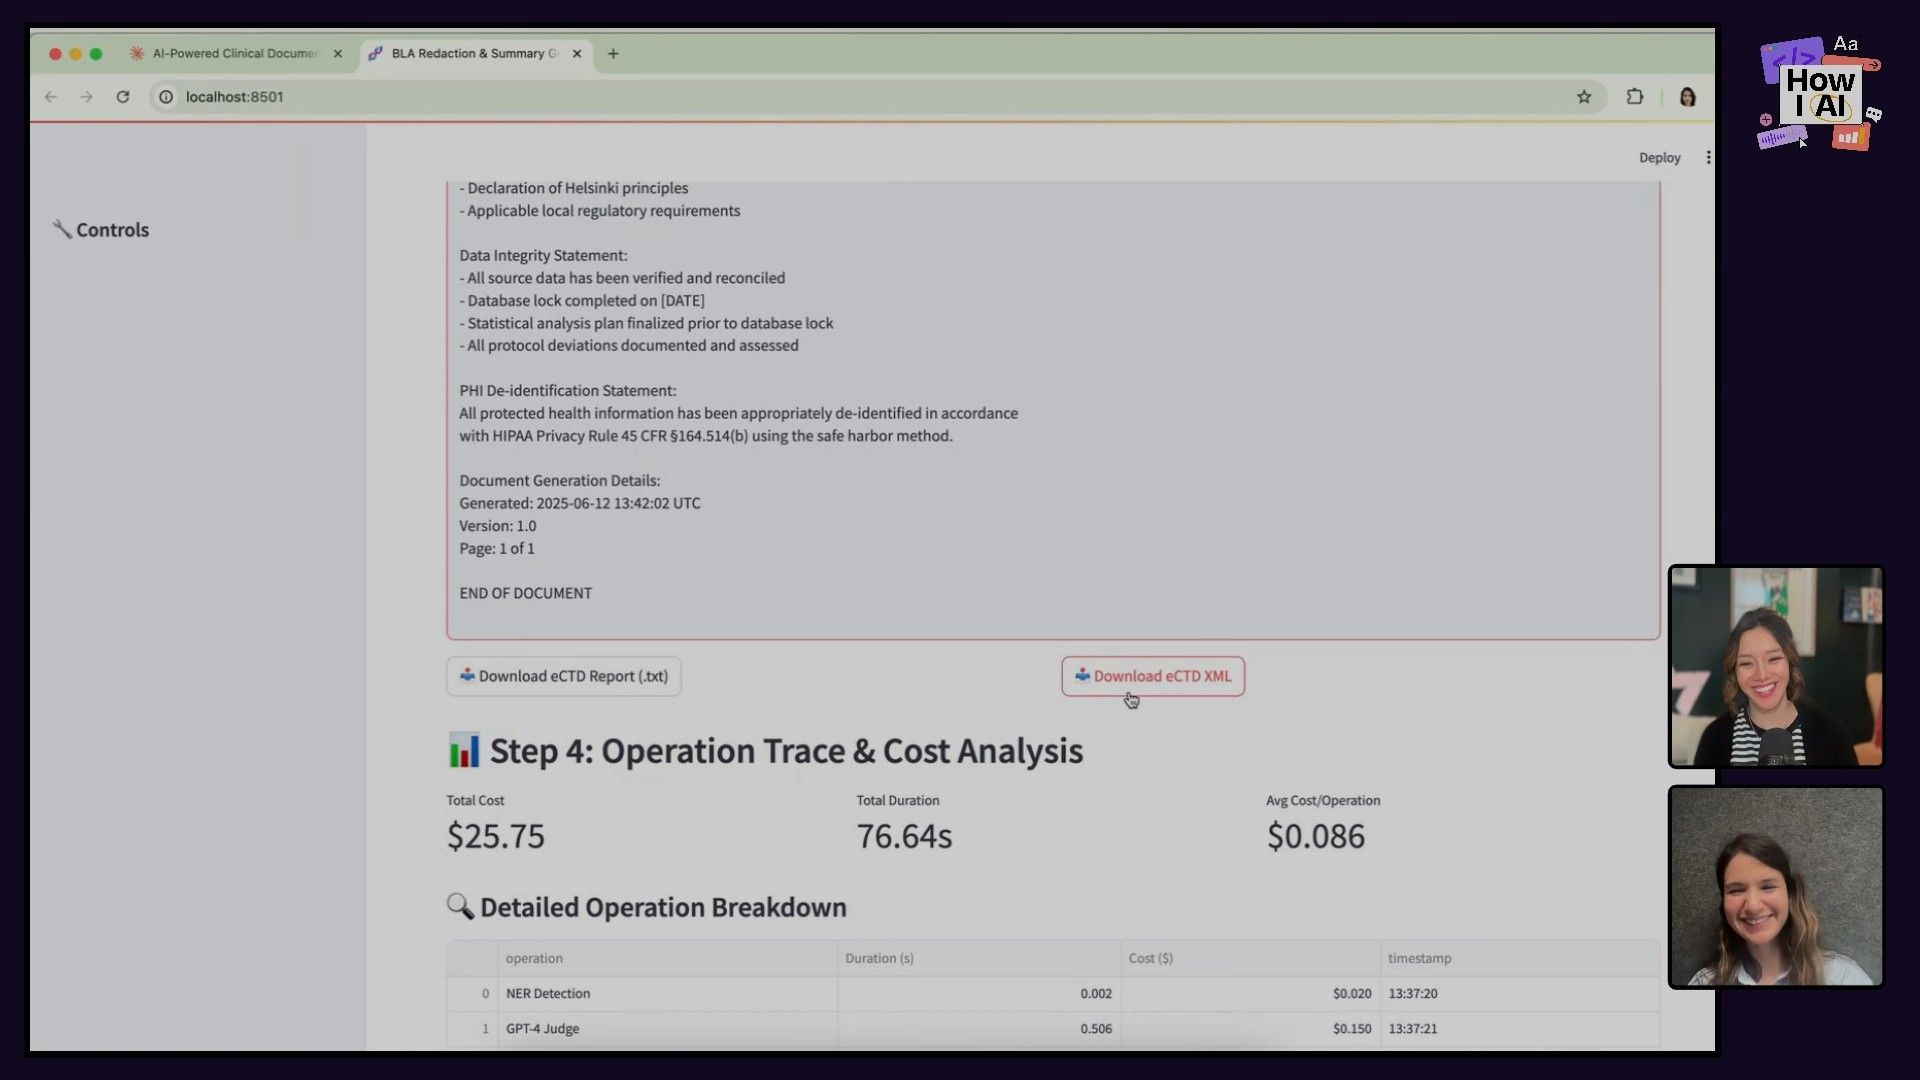
Task: Click the browser forward arrow
Action: coord(87,97)
